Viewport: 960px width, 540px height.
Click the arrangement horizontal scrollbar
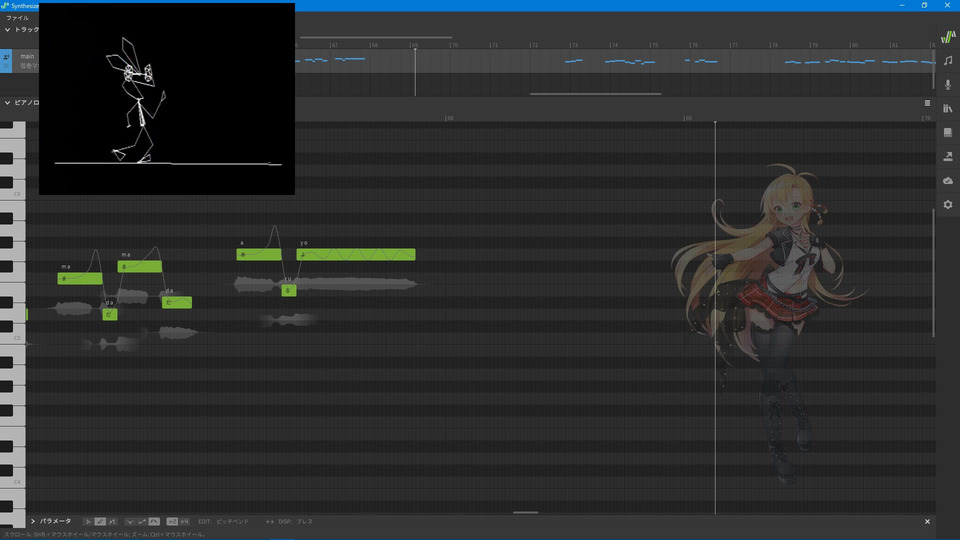(595, 94)
